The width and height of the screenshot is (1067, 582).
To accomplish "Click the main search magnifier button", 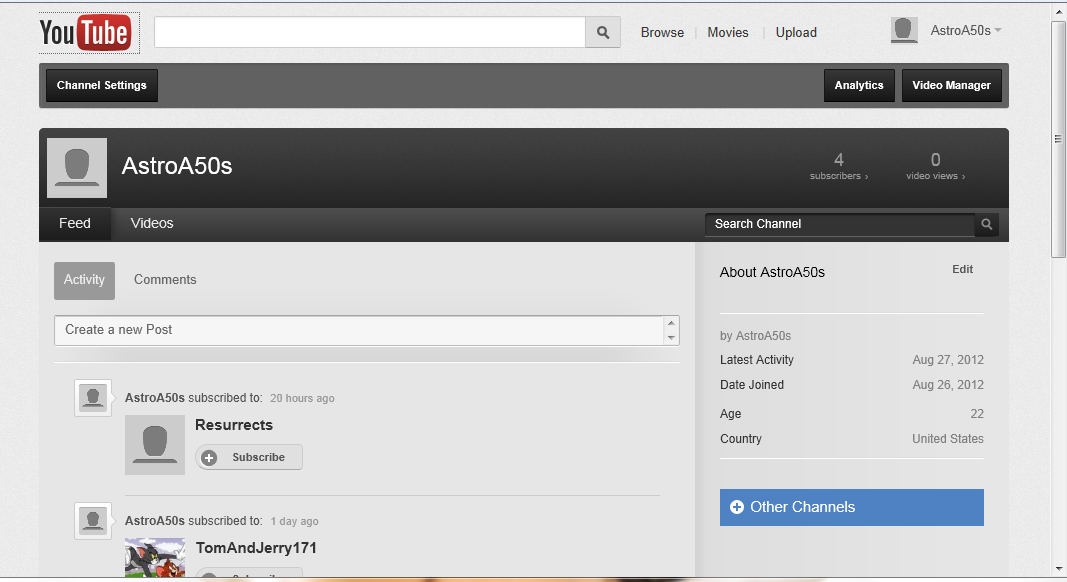I will 603,32.
